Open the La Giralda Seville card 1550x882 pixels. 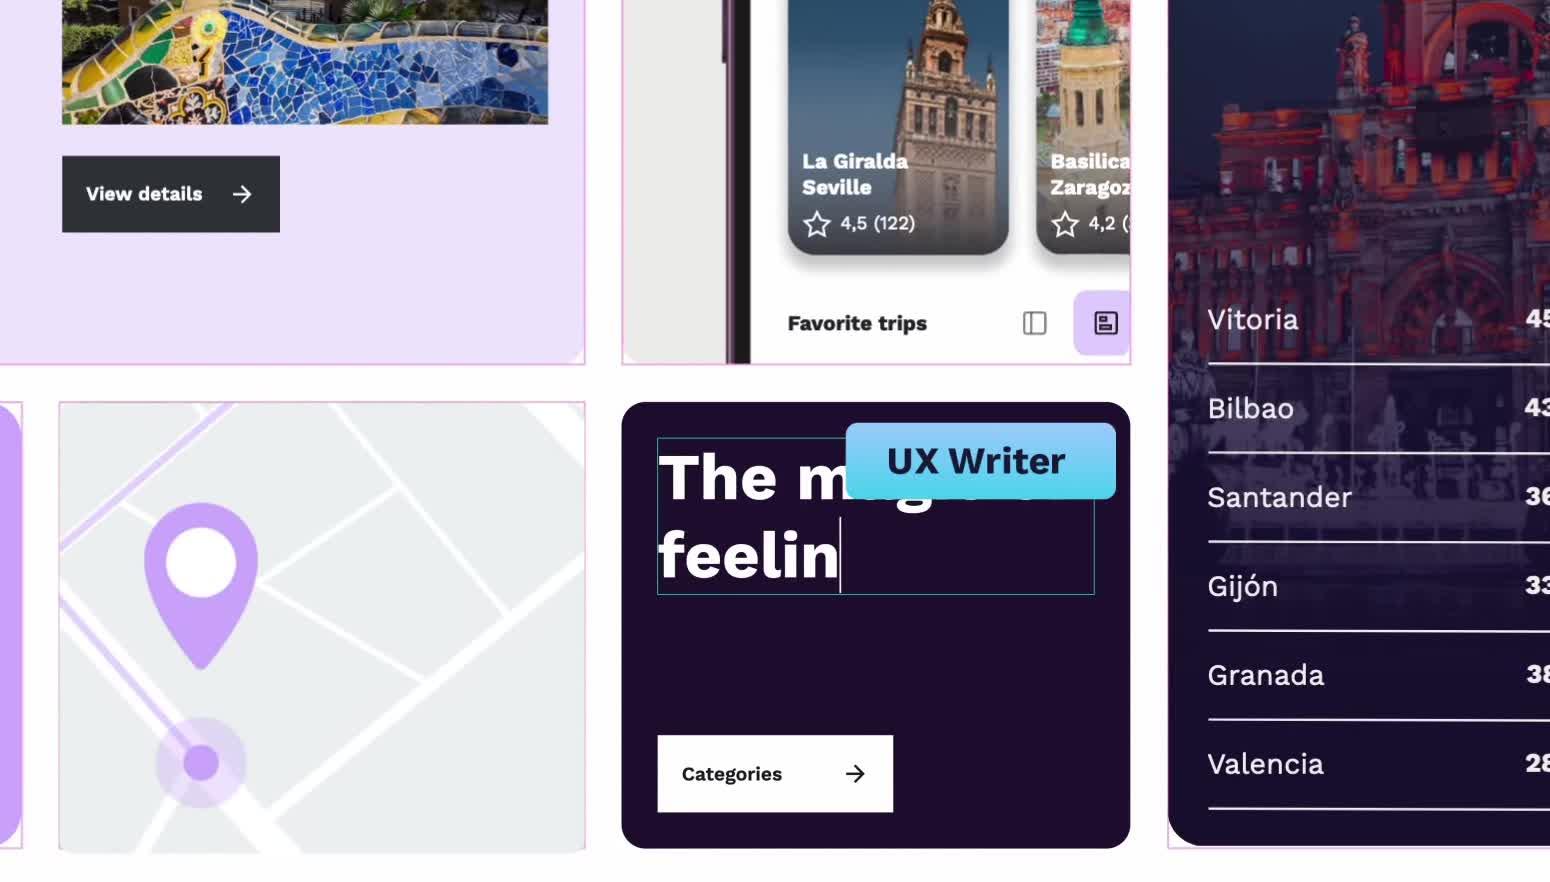898,125
